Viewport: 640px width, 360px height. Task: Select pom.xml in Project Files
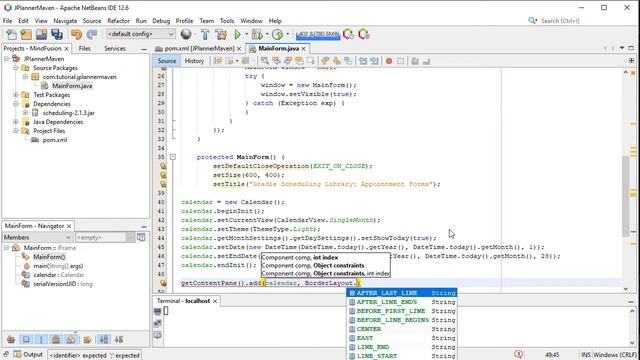(x=55, y=140)
